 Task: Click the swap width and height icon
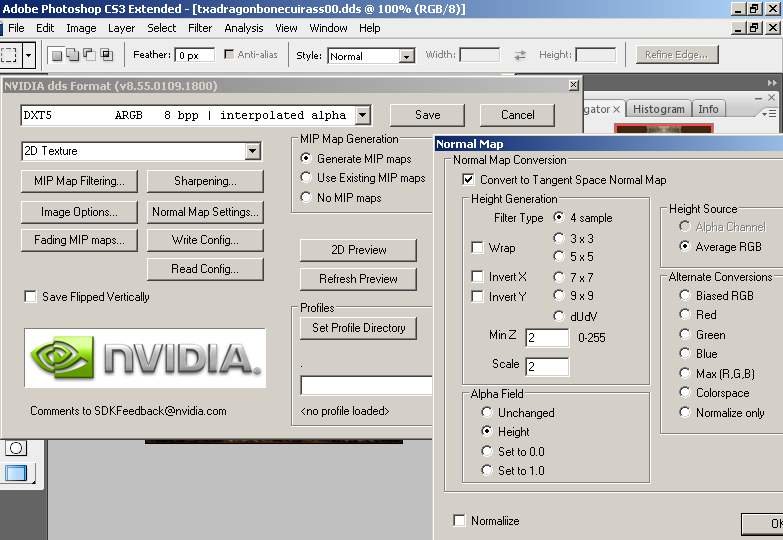(x=520, y=55)
